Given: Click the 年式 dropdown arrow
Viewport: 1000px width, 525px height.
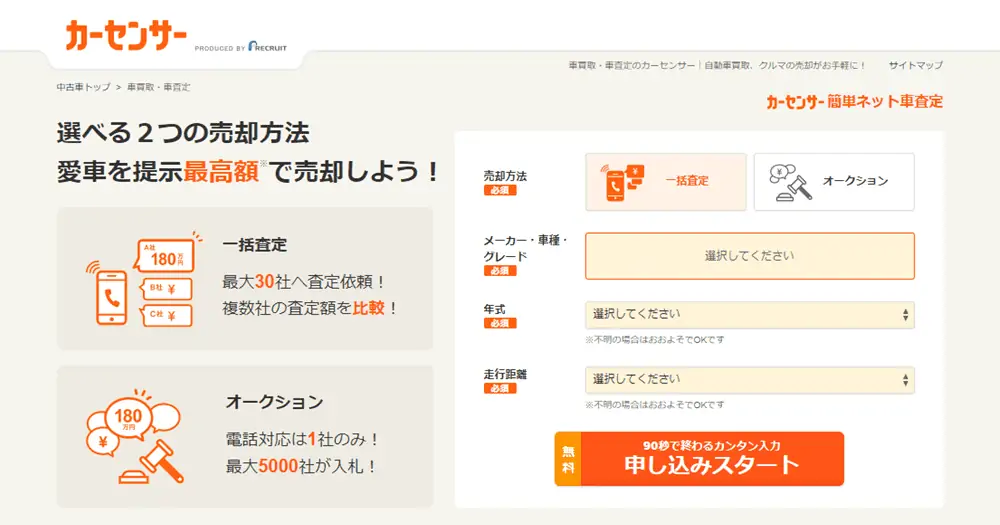Looking at the screenshot, I should click(905, 315).
